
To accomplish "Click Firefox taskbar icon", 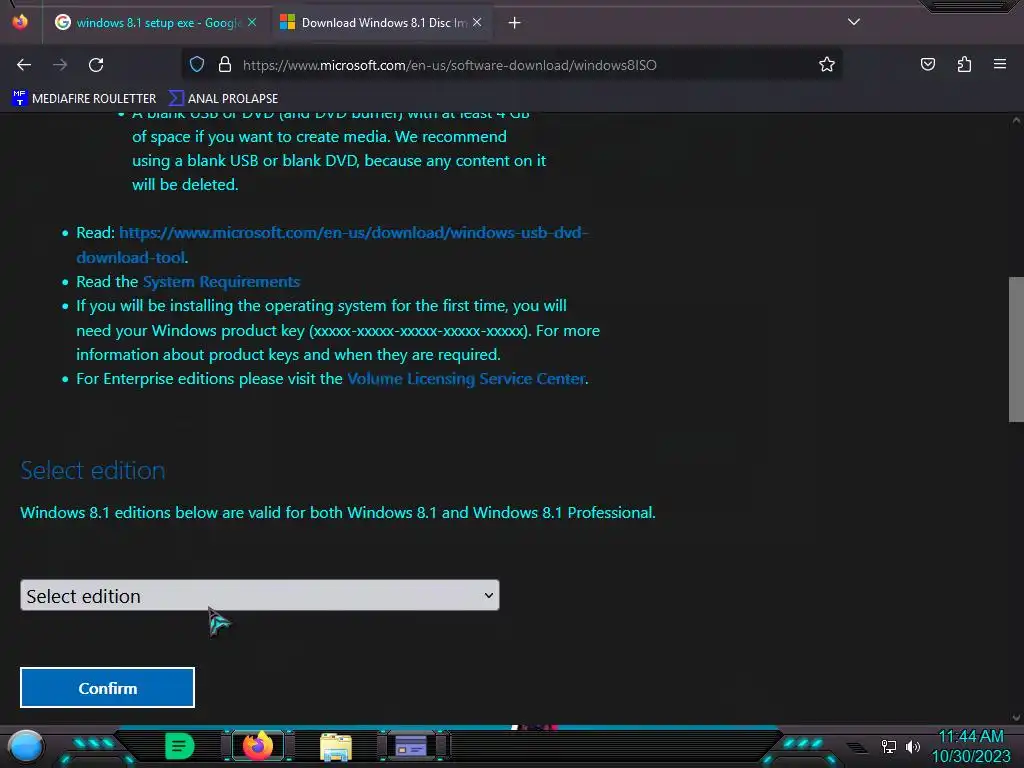I will (257, 746).
